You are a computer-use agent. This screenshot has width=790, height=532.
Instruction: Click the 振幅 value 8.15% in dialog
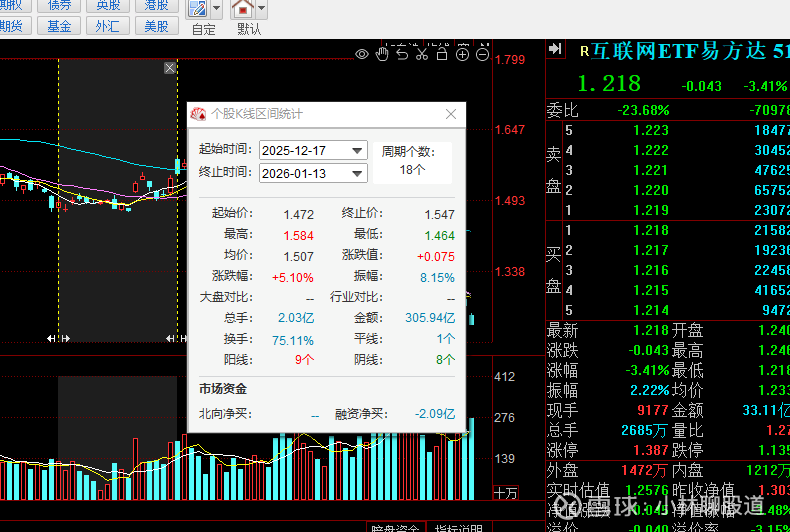click(x=437, y=278)
